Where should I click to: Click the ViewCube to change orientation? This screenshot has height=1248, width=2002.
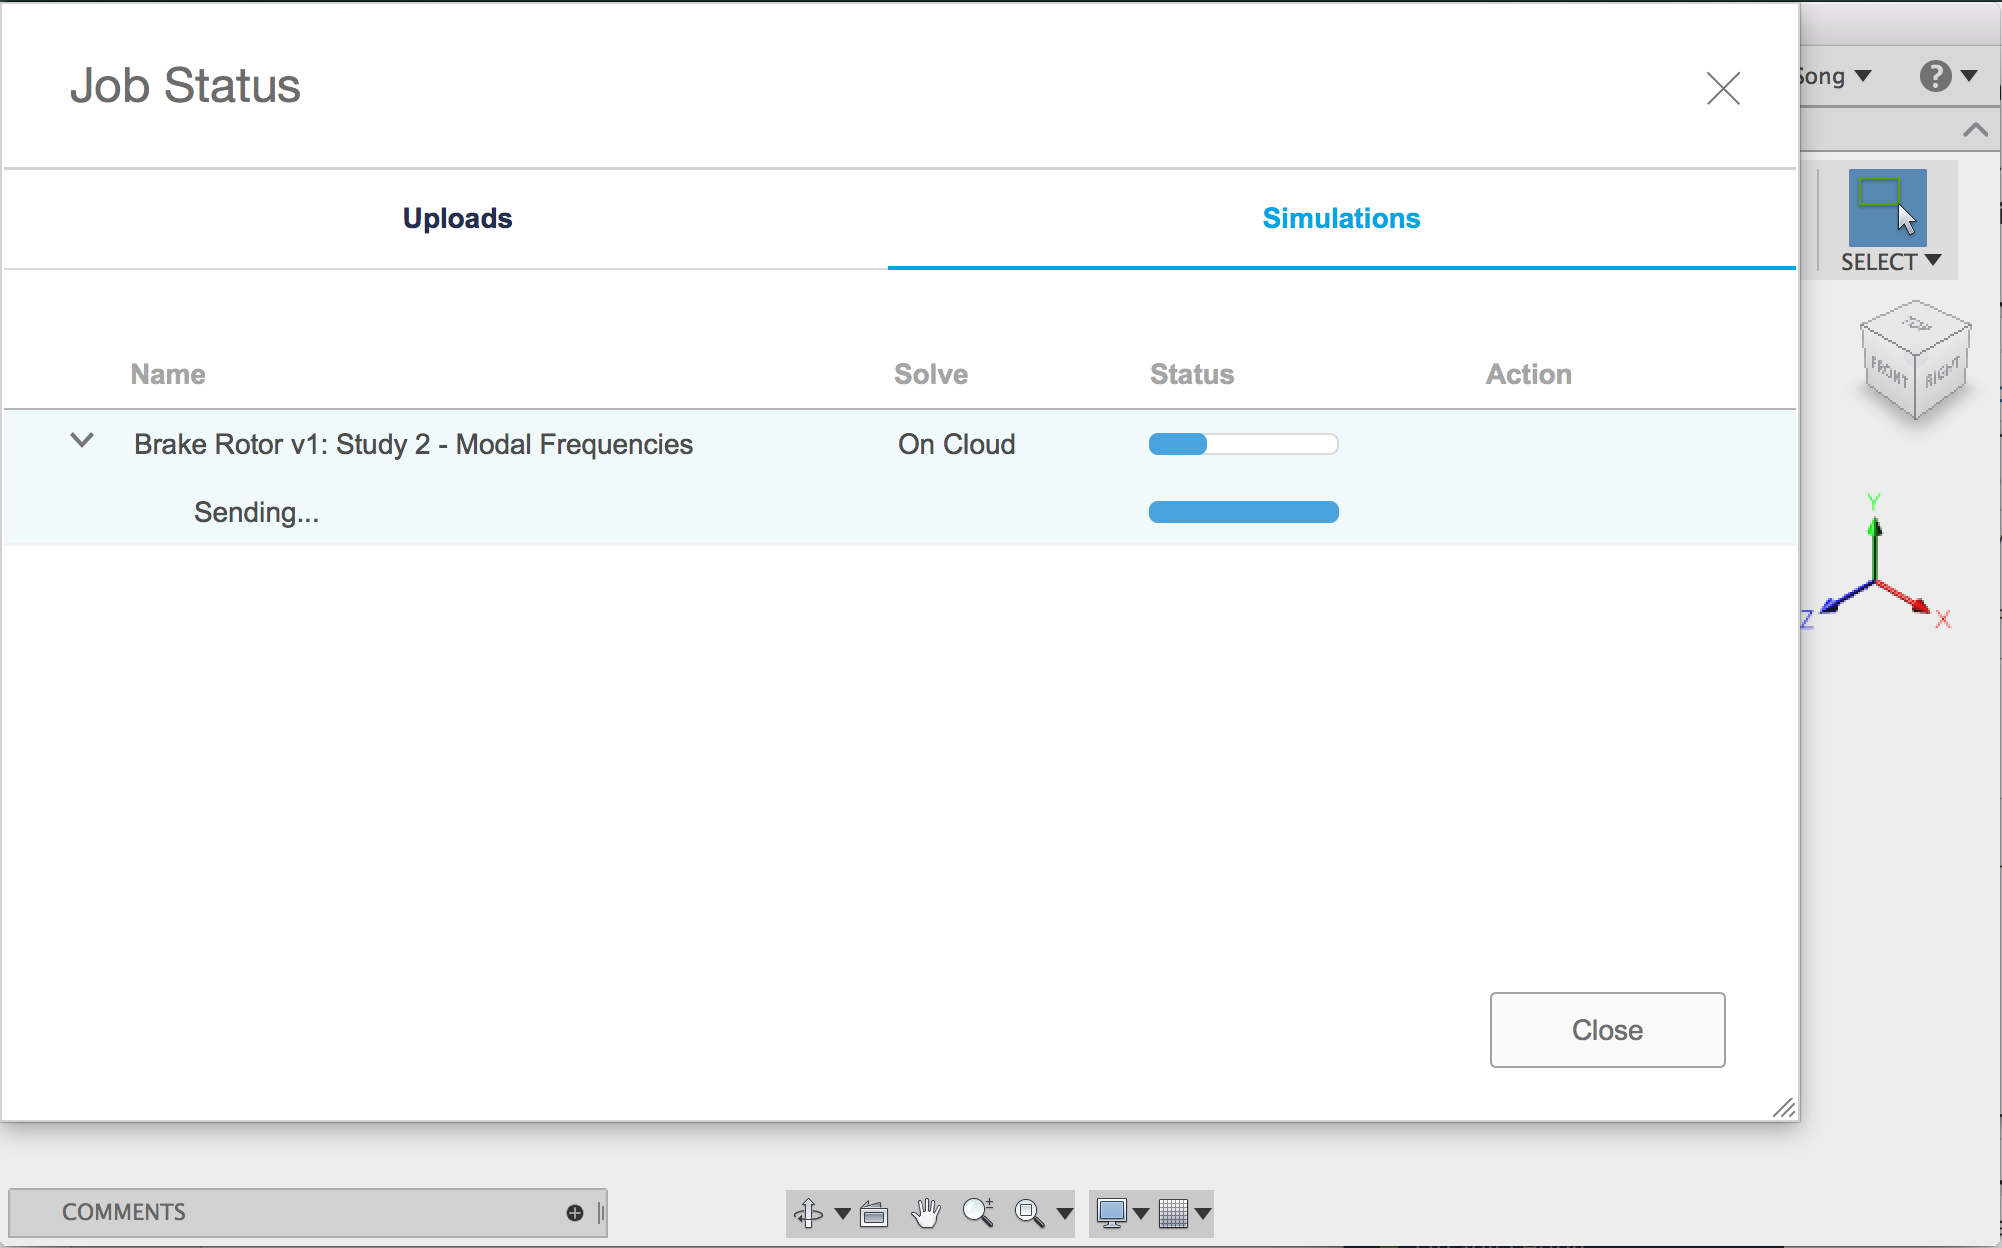tap(1914, 362)
